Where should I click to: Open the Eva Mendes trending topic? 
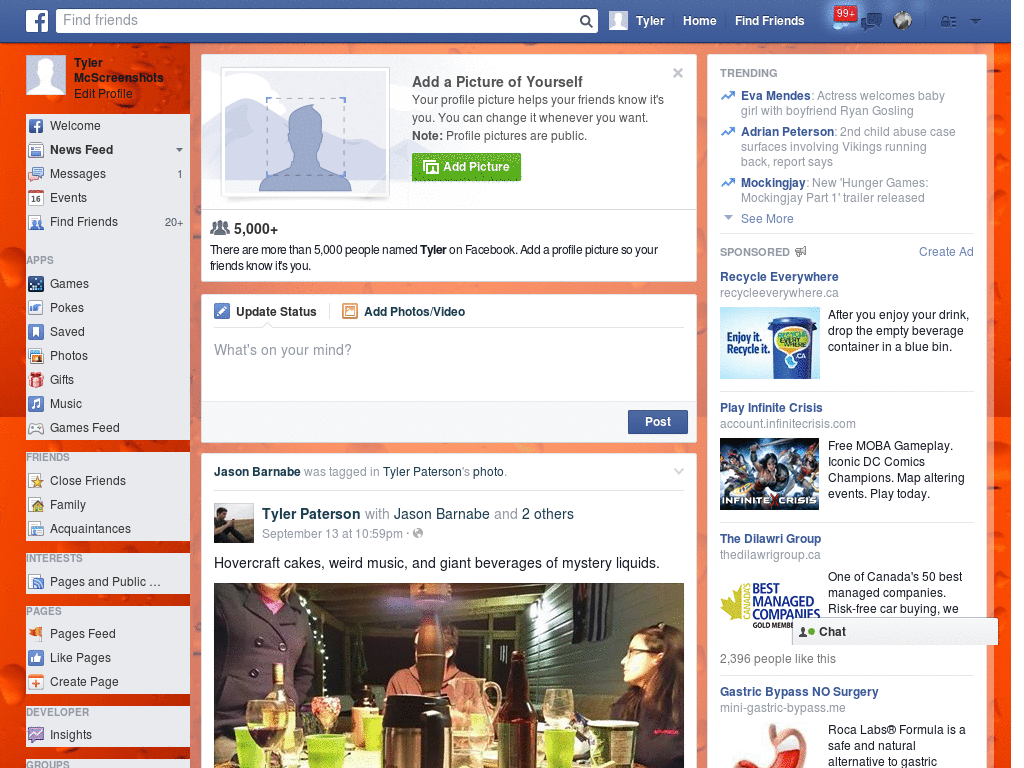click(x=775, y=96)
